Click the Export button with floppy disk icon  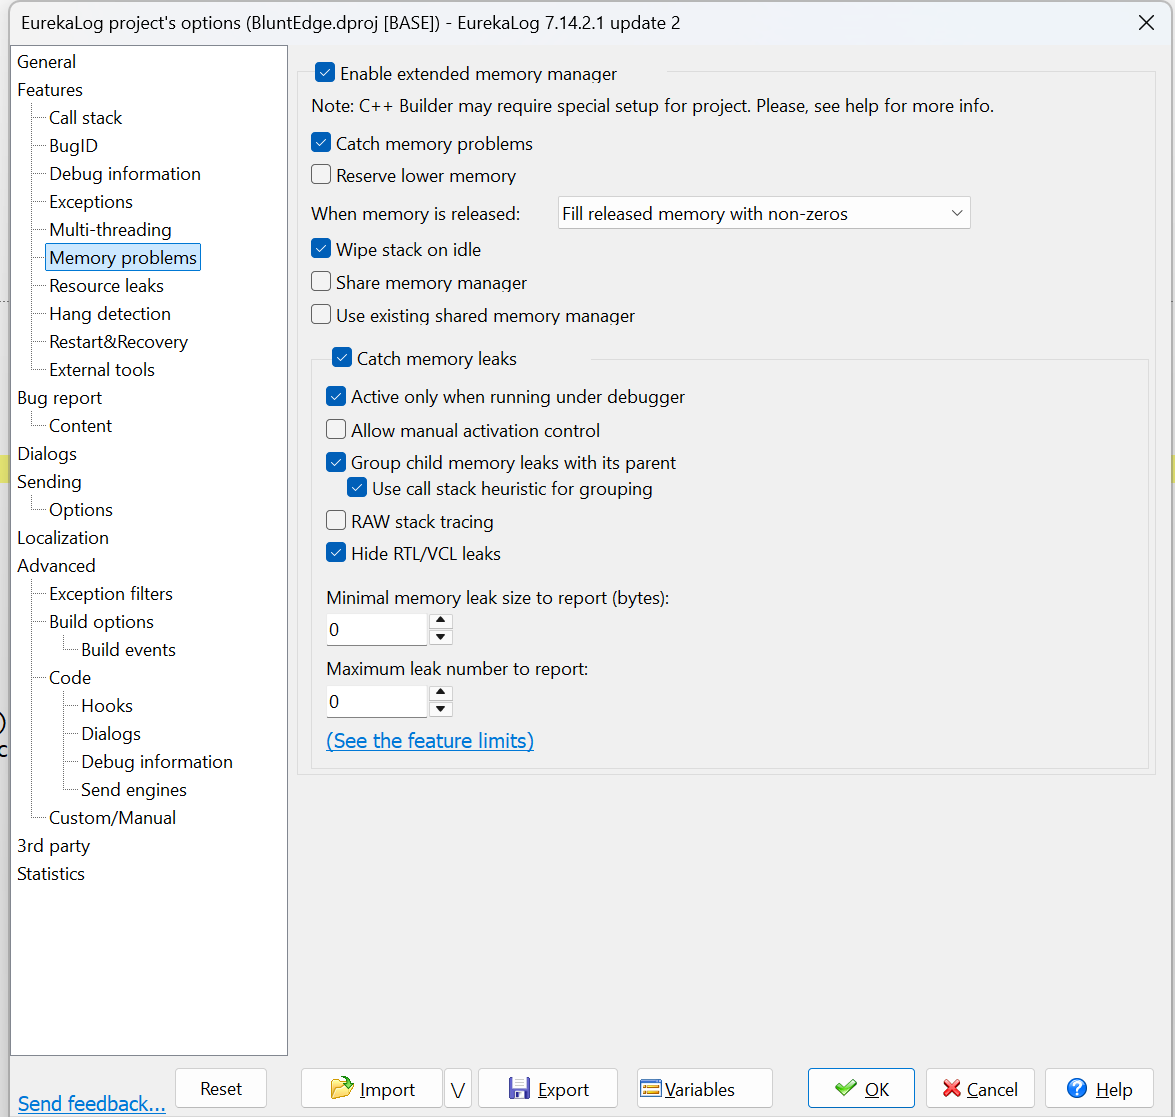tap(548, 1089)
